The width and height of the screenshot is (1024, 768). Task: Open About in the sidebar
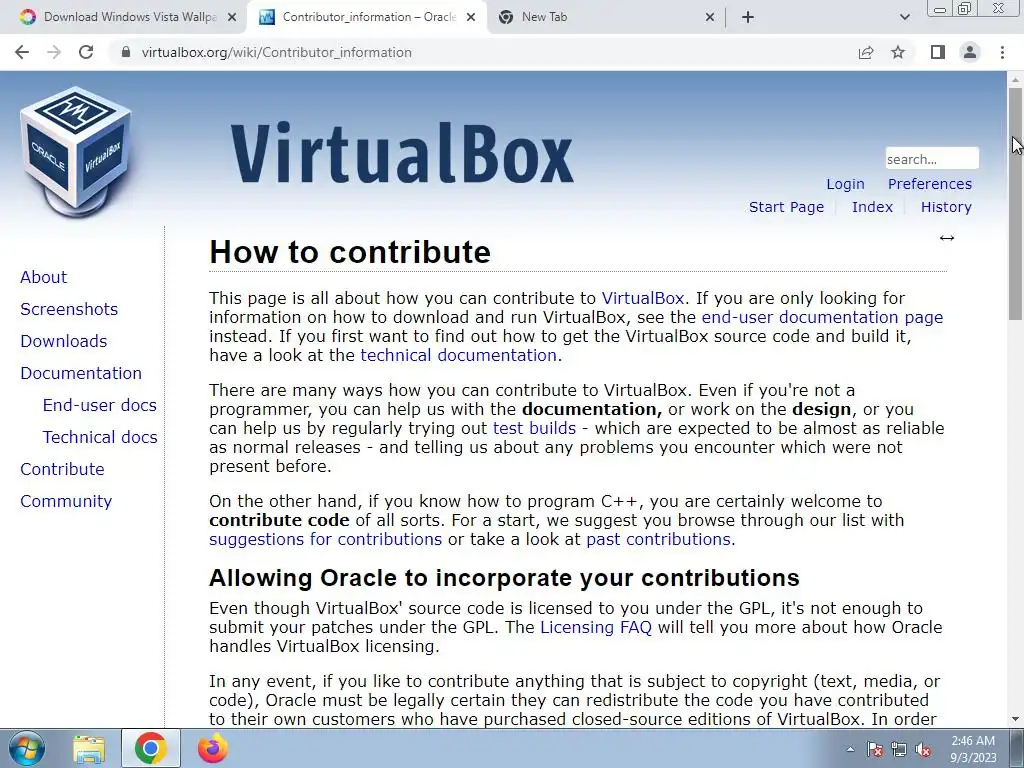point(43,277)
